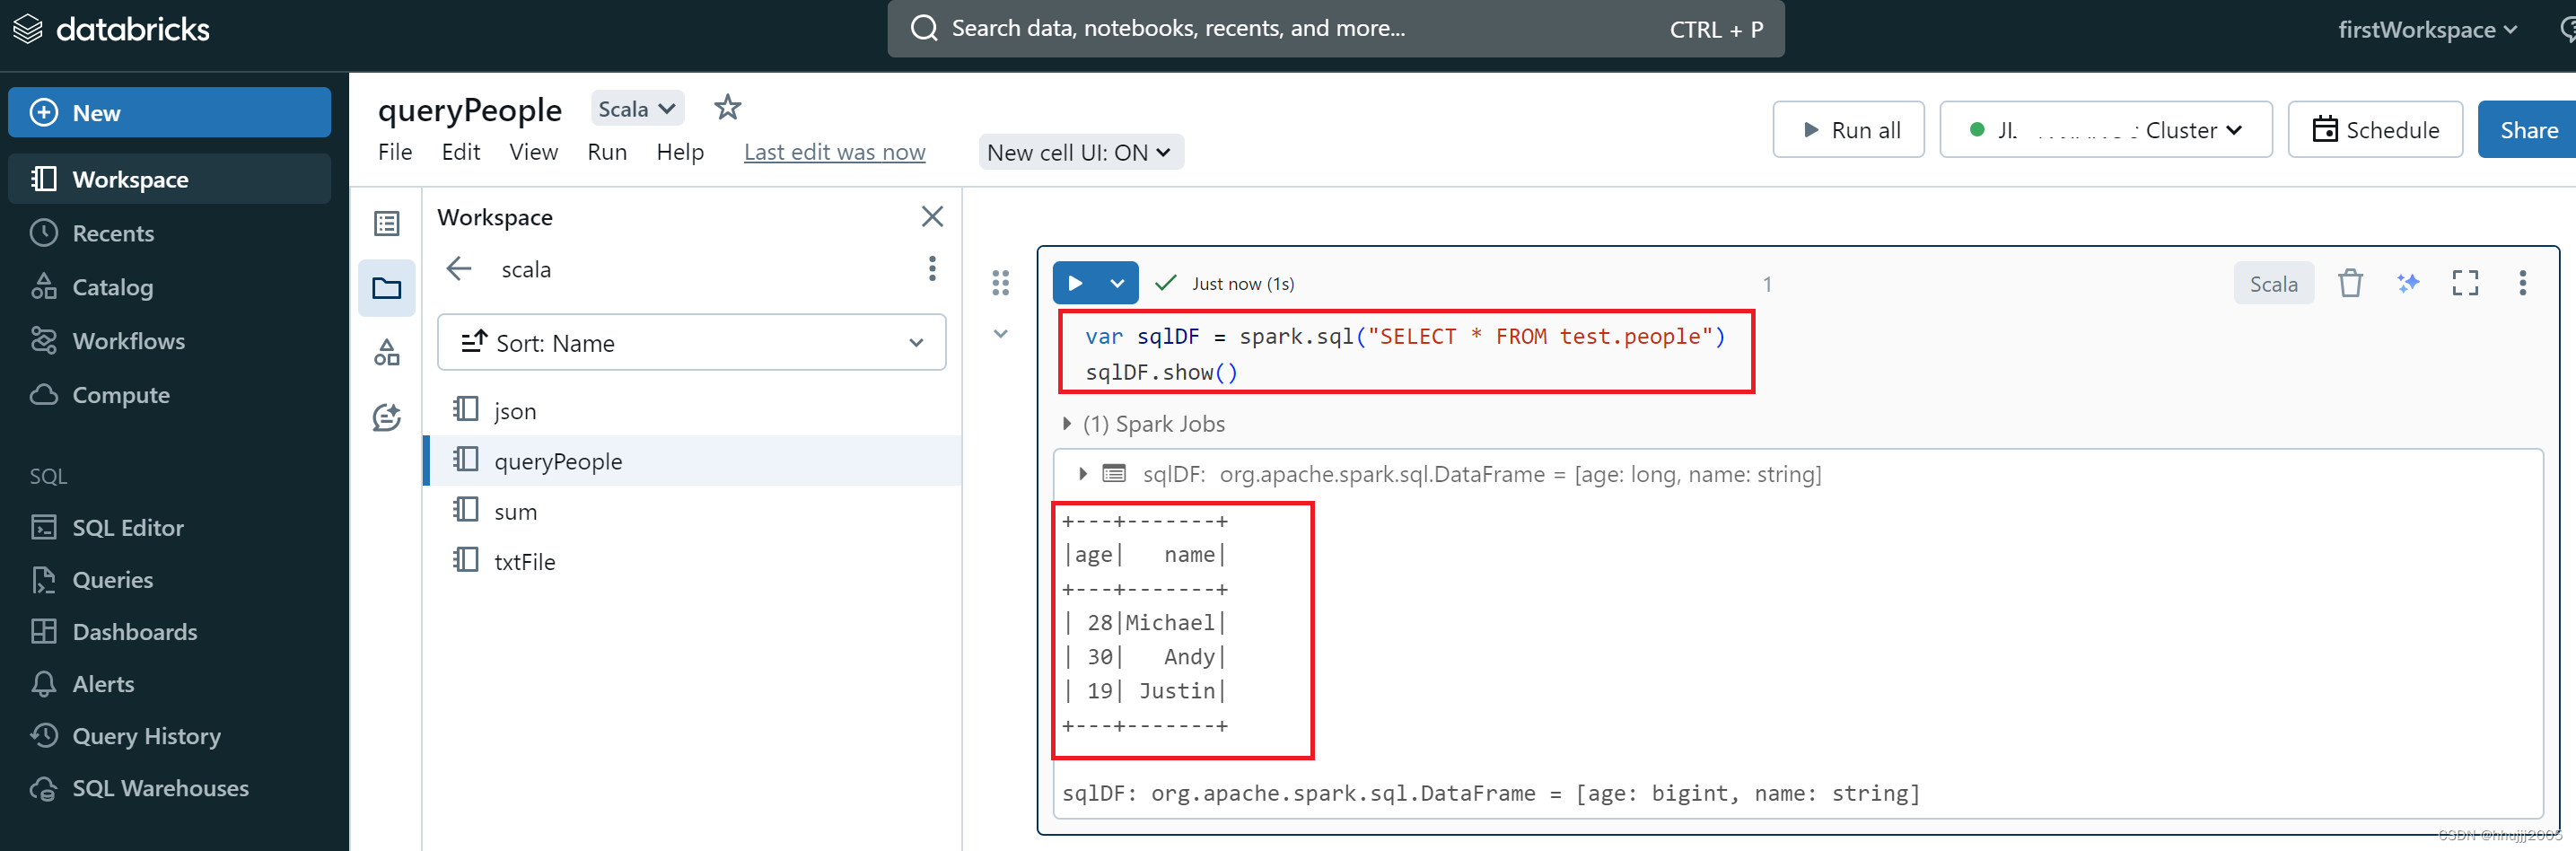Click the 'Just now (1s)' run status
The width and height of the screenshot is (2576, 851).
(x=1242, y=284)
